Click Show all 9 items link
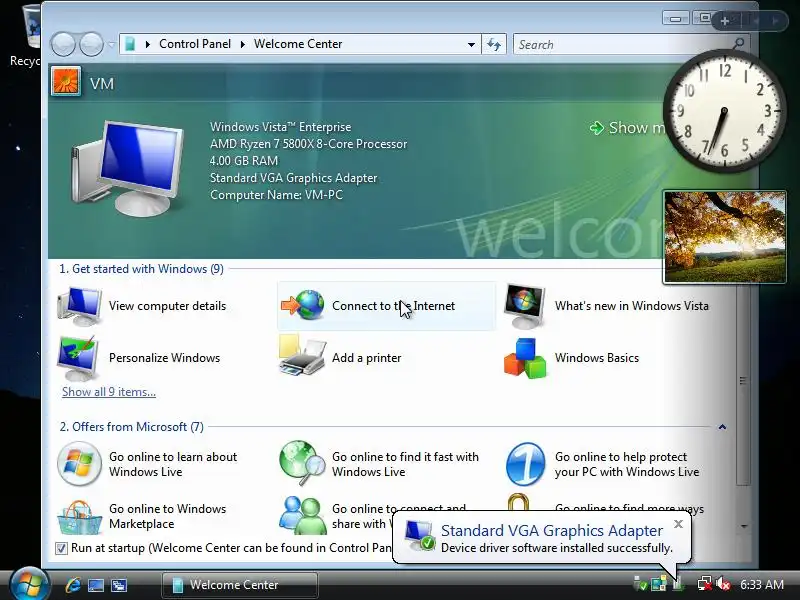Screen dimensions: 800x600 pos(109,392)
